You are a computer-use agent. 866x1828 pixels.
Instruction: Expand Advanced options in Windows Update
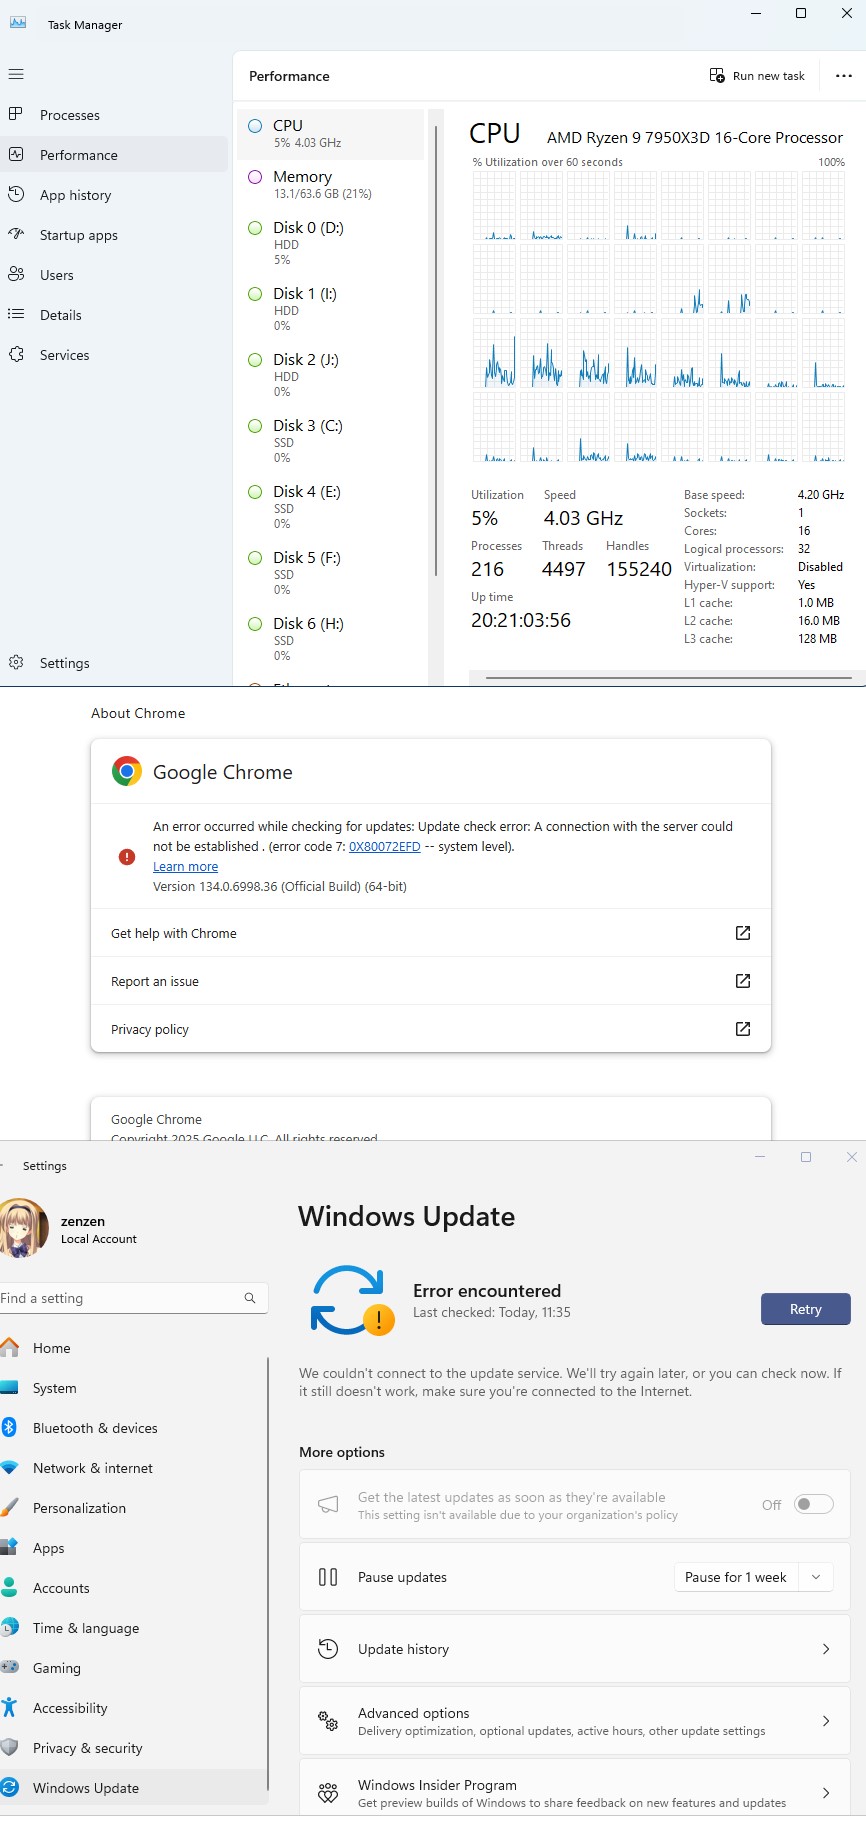[x=575, y=1721]
